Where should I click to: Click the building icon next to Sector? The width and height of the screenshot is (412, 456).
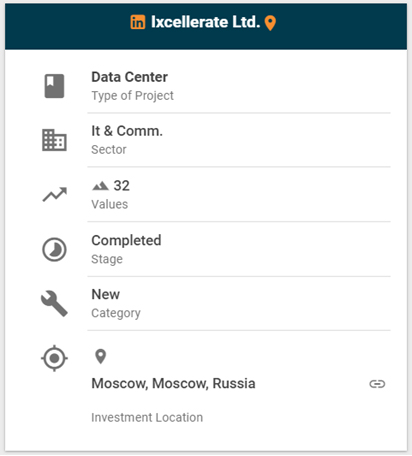point(54,140)
